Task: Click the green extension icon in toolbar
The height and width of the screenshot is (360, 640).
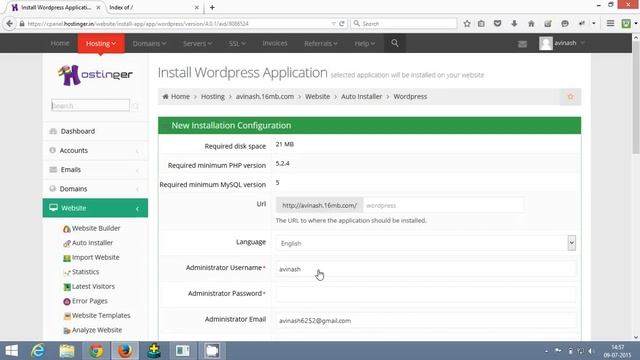Action: pos(626,24)
